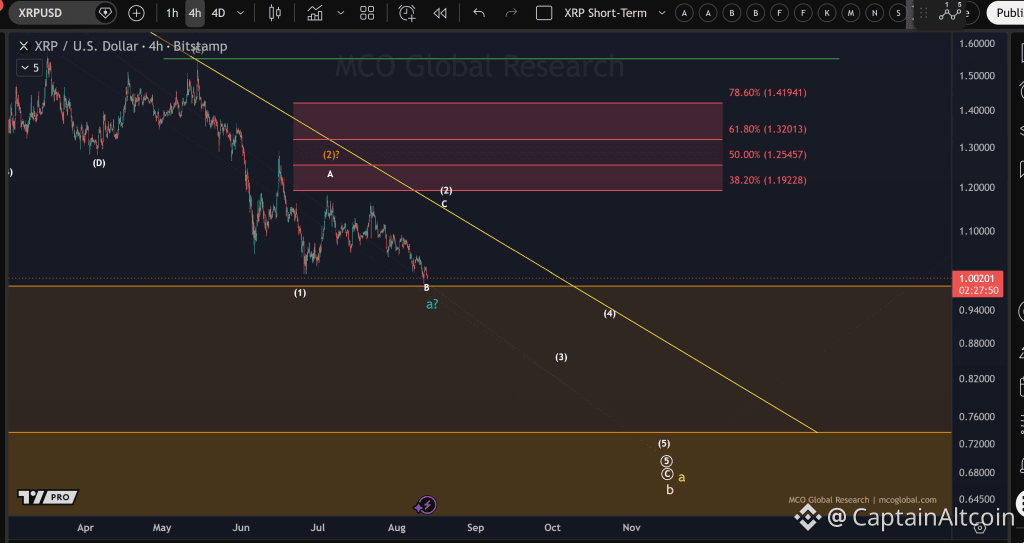The width and height of the screenshot is (1024, 543).
Task: Click the Nov label on time axis
Action: tap(631, 527)
